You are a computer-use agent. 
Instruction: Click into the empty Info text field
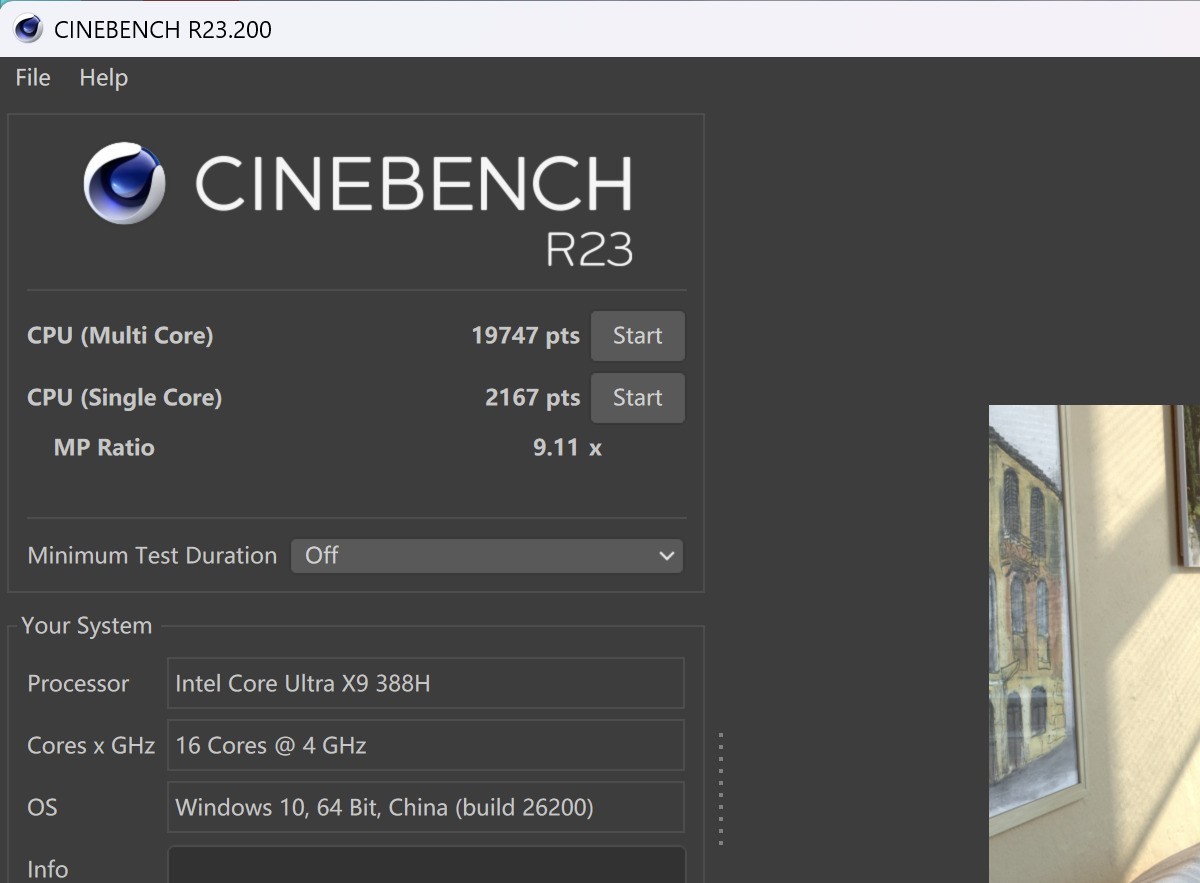(425, 866)
